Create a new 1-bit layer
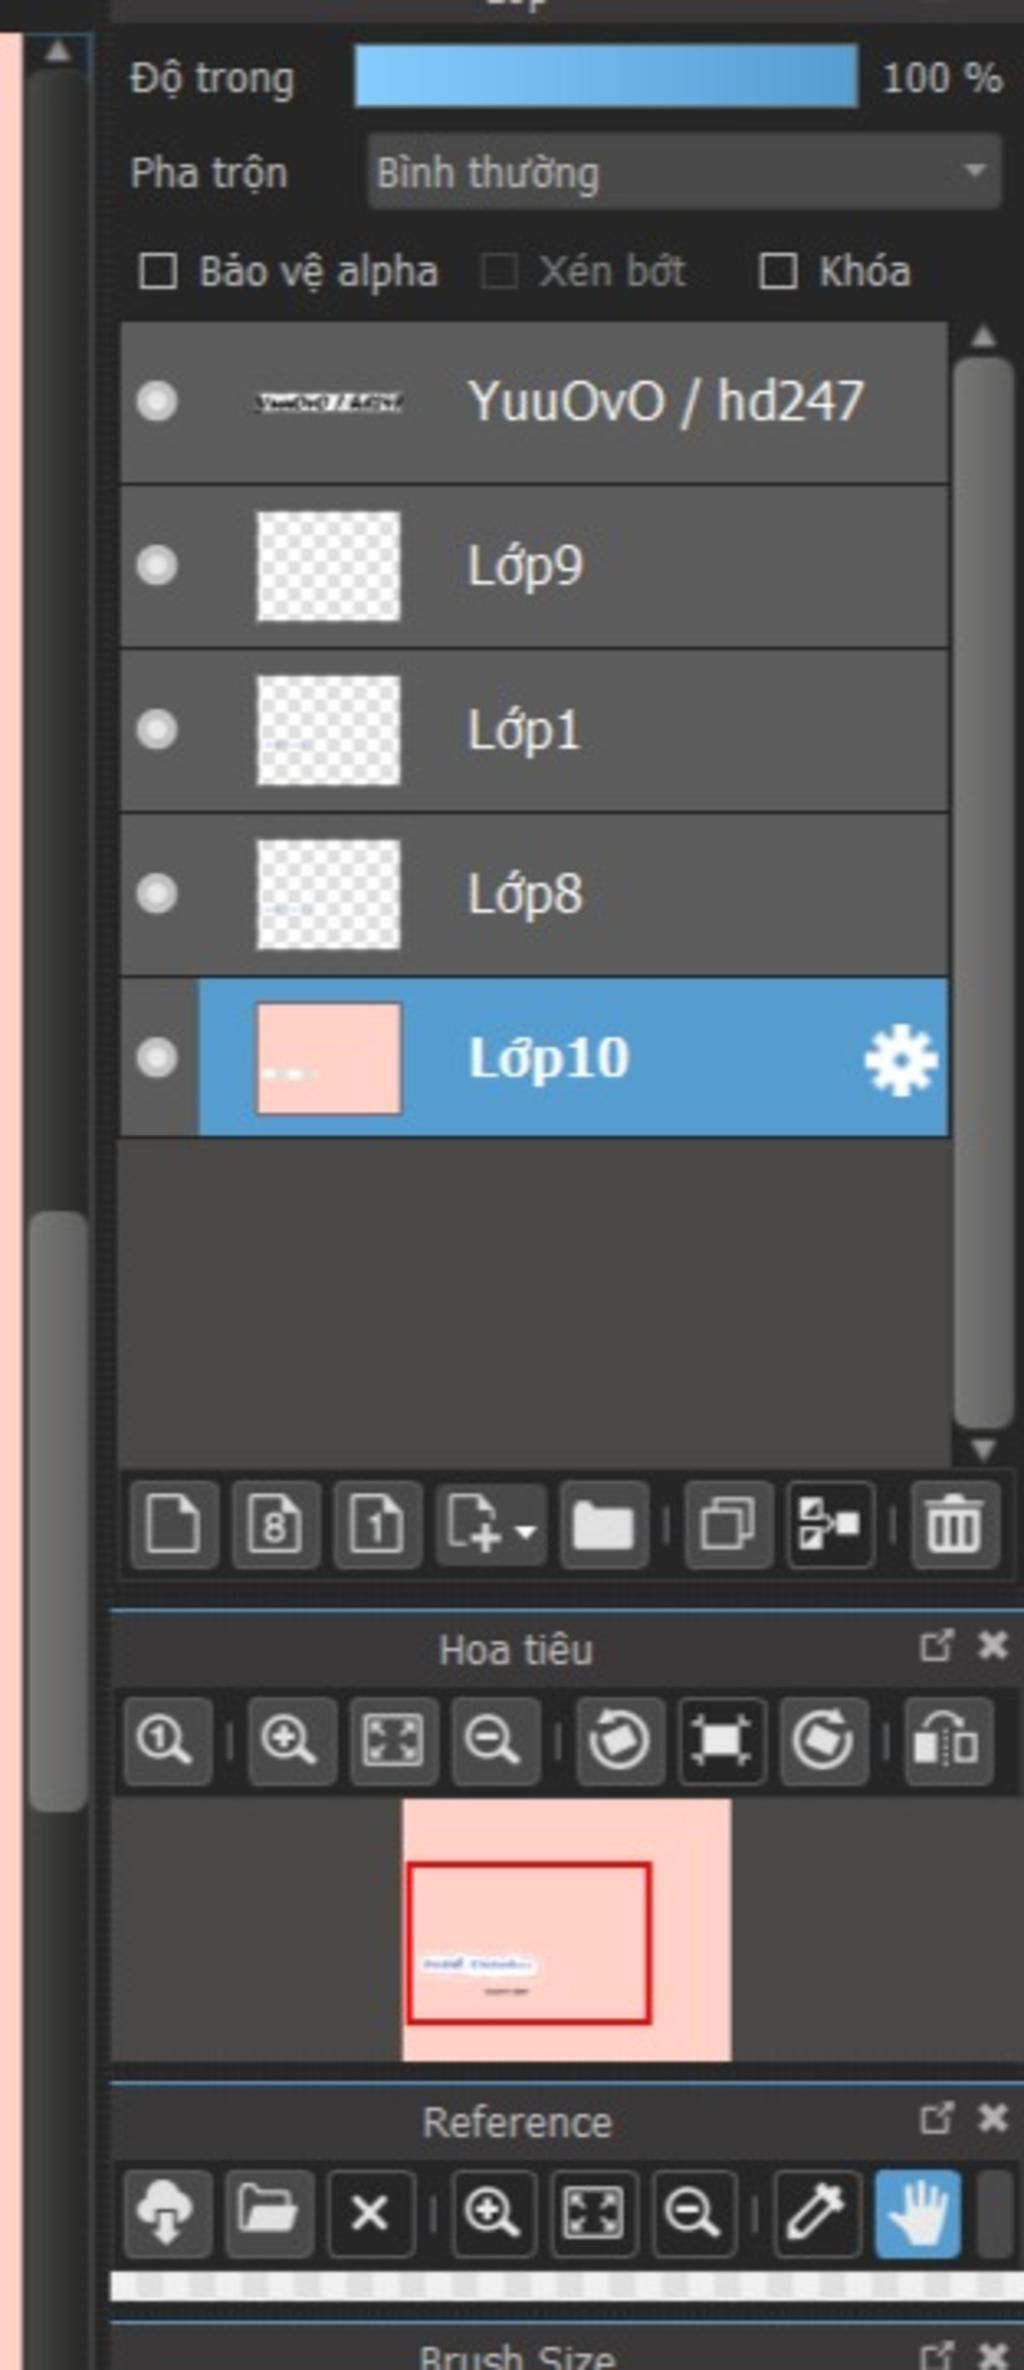 coord(377,1525)
